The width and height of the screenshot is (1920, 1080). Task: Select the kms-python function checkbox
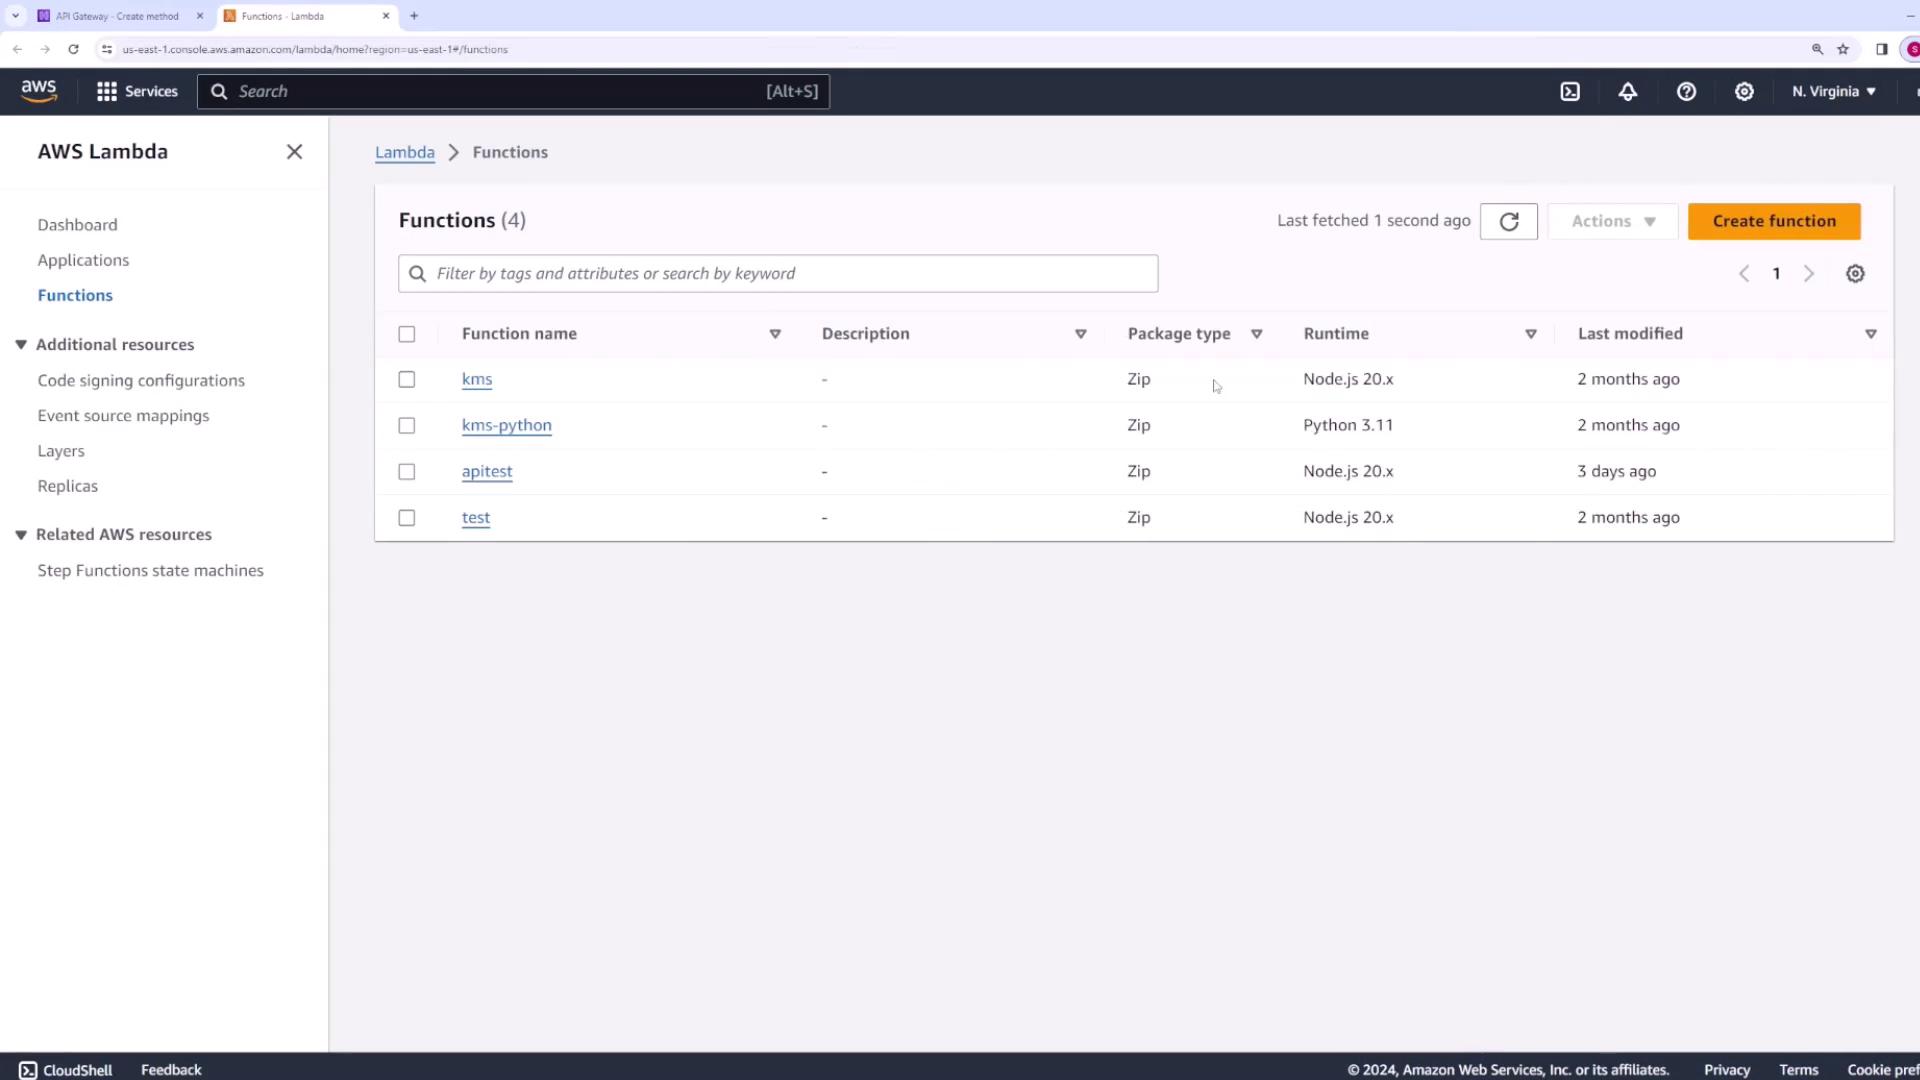coord(407,425)
